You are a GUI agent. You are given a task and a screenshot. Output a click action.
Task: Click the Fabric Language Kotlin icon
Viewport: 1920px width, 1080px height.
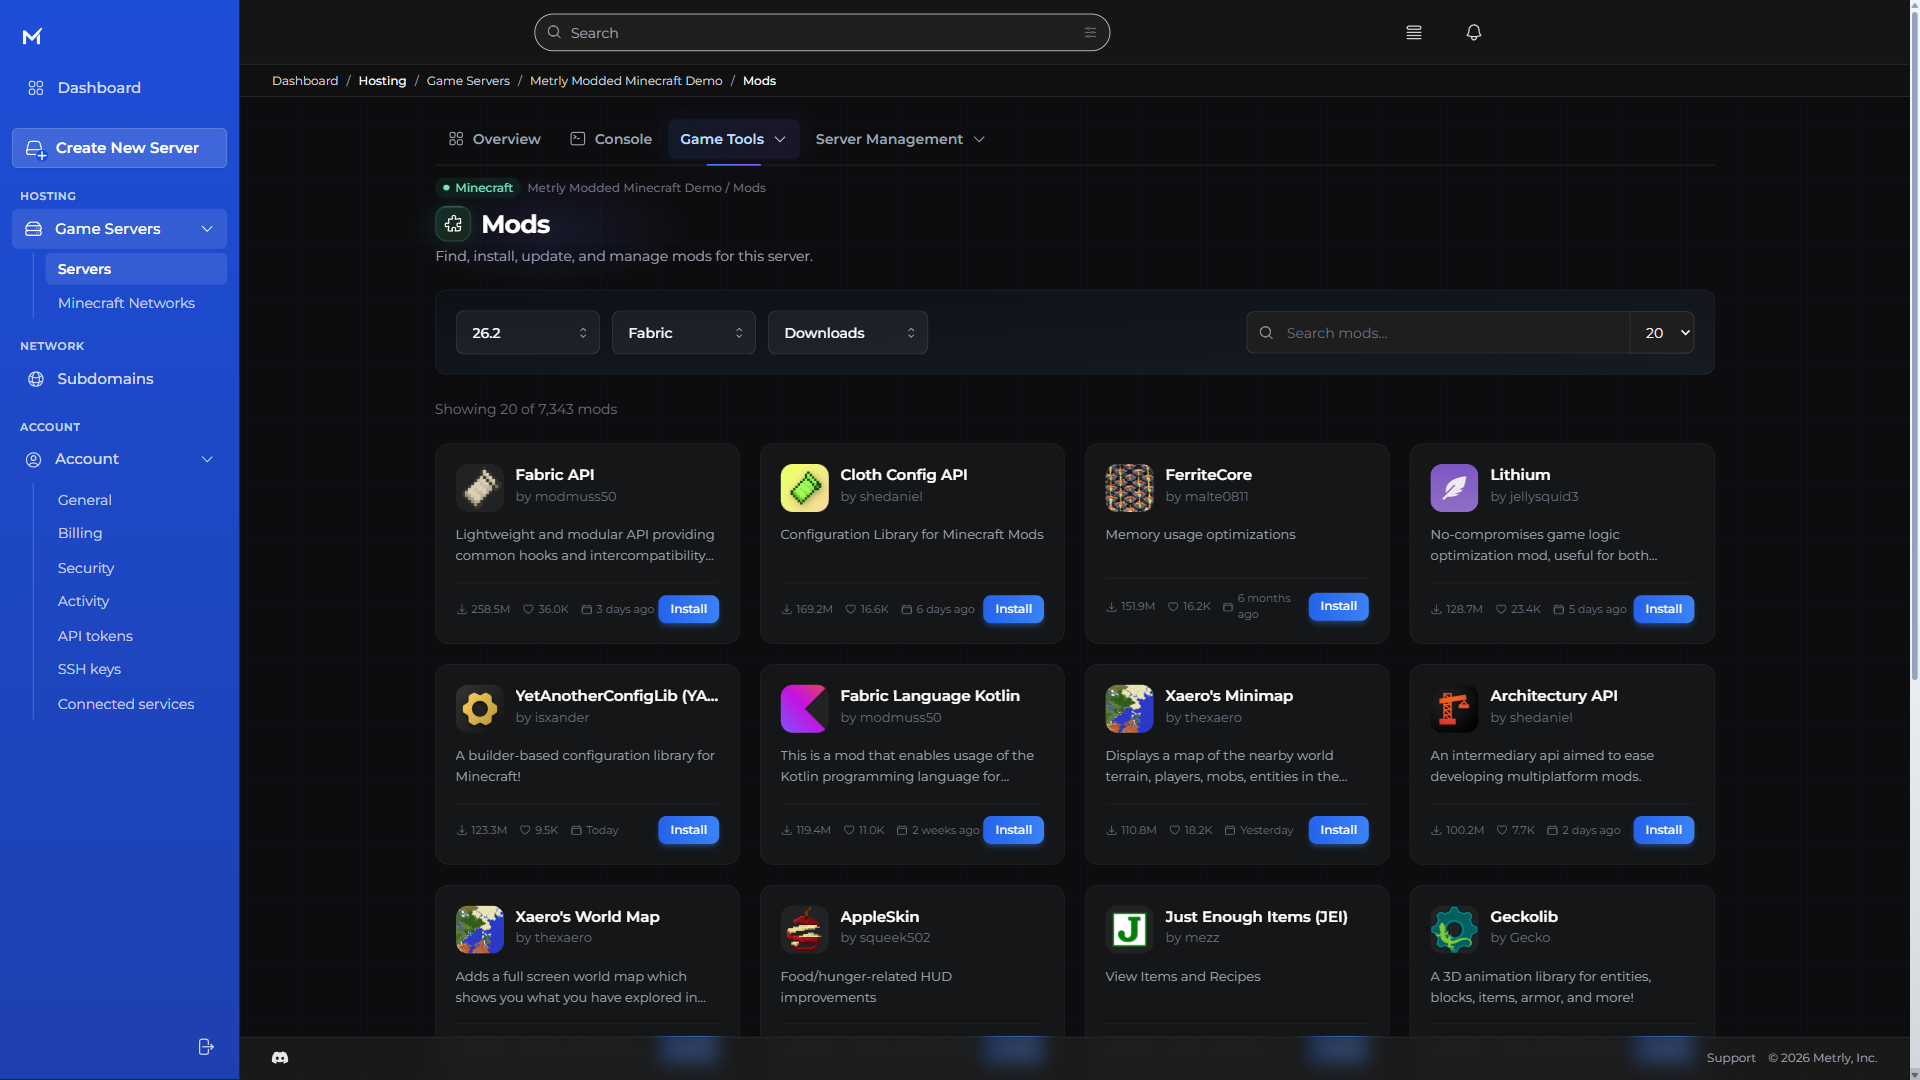pyautogui.click(x=804, y=709)
